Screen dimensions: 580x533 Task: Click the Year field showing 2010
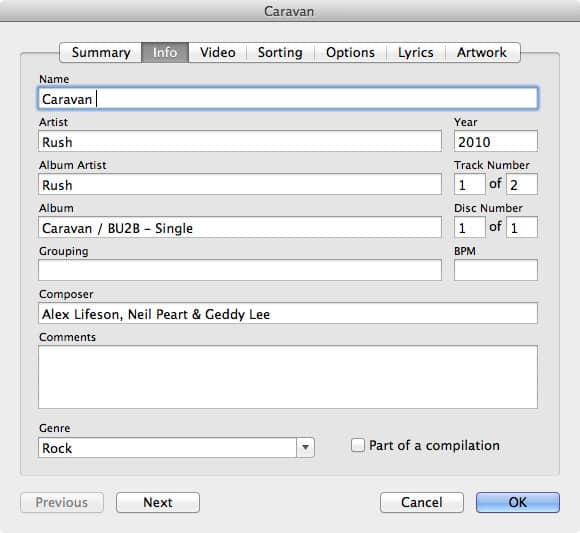click(x=496, y=141)
